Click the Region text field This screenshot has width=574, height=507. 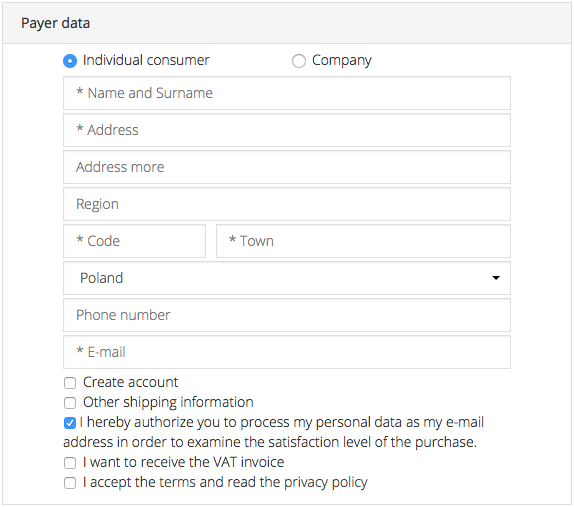[x=287, y=204]
